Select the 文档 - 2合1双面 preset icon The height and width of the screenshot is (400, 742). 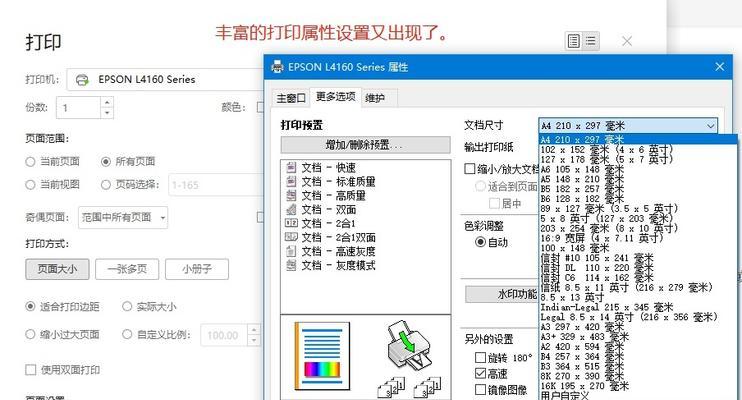click(292, 237)
